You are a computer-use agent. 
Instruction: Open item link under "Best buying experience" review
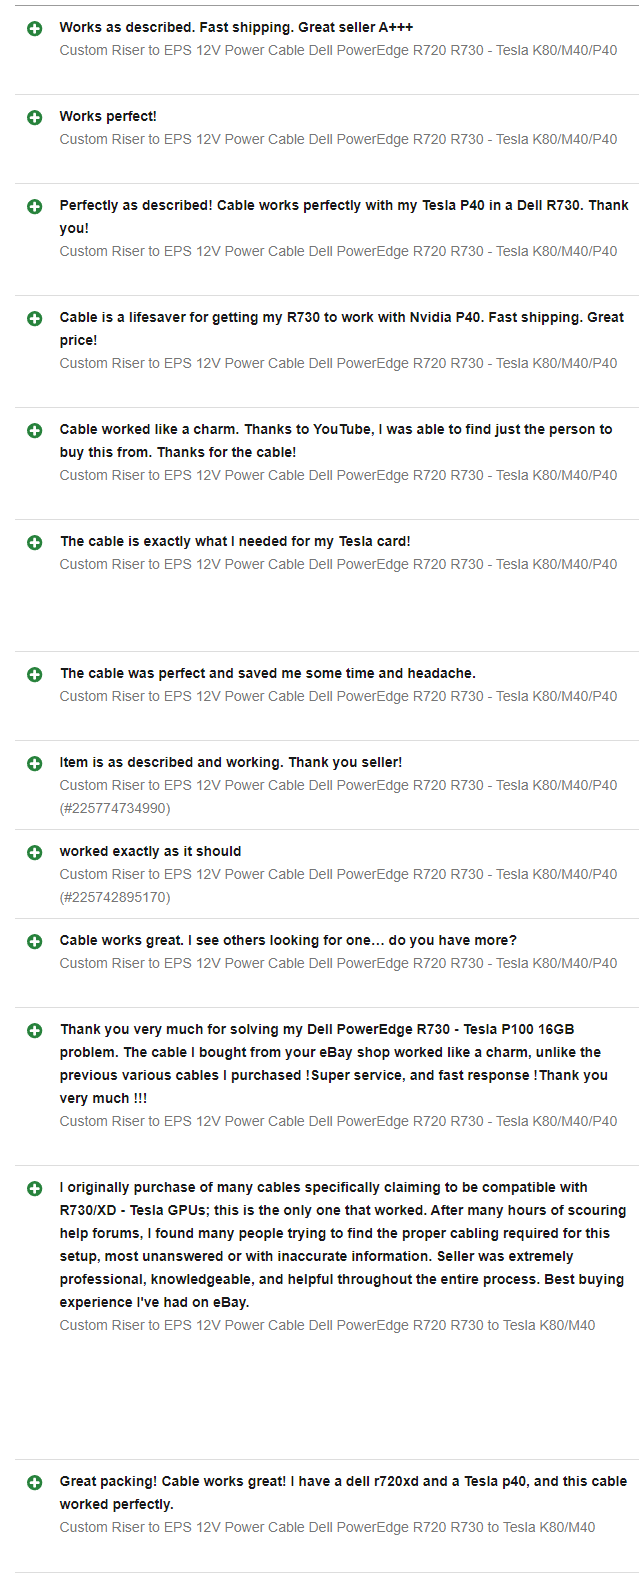[327, 1325]
